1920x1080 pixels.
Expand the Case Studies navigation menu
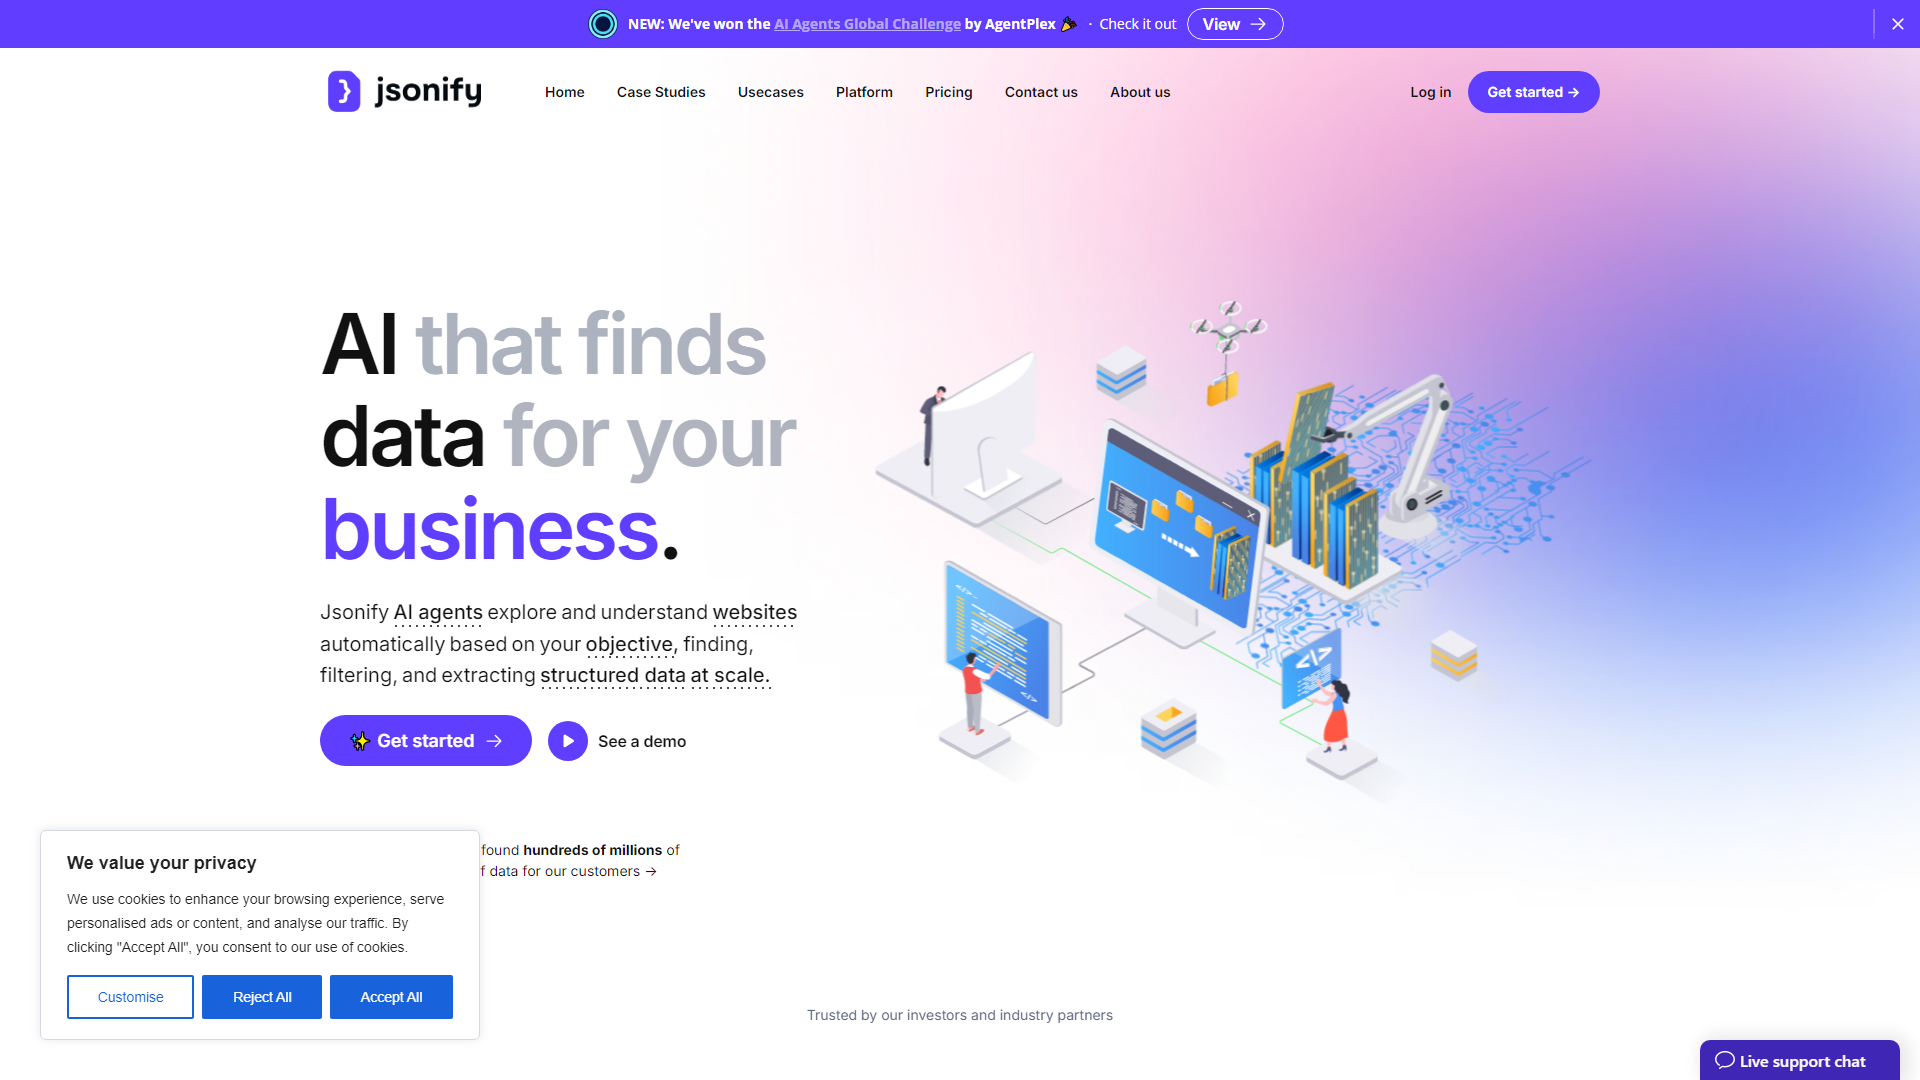(661, 92)
